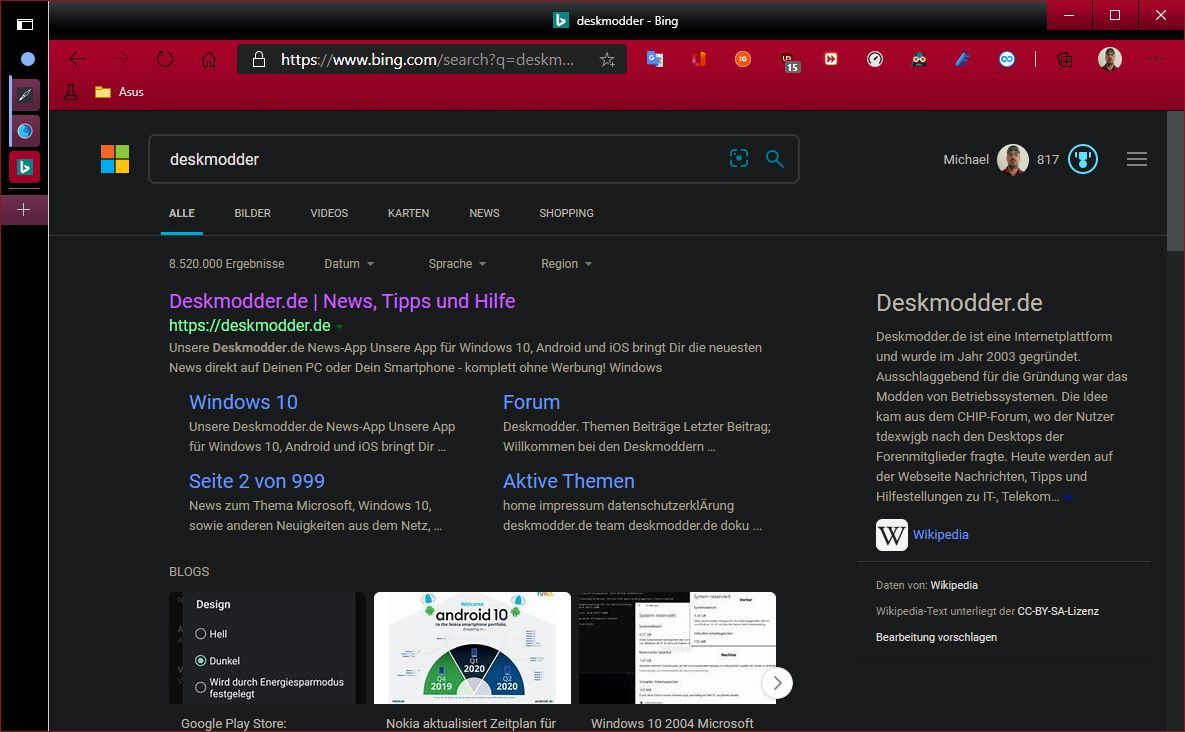The width and height of the screenshot is (1185, 732).
Task: Open the Bing hamburger settings menu
Action: point(1137,159)
